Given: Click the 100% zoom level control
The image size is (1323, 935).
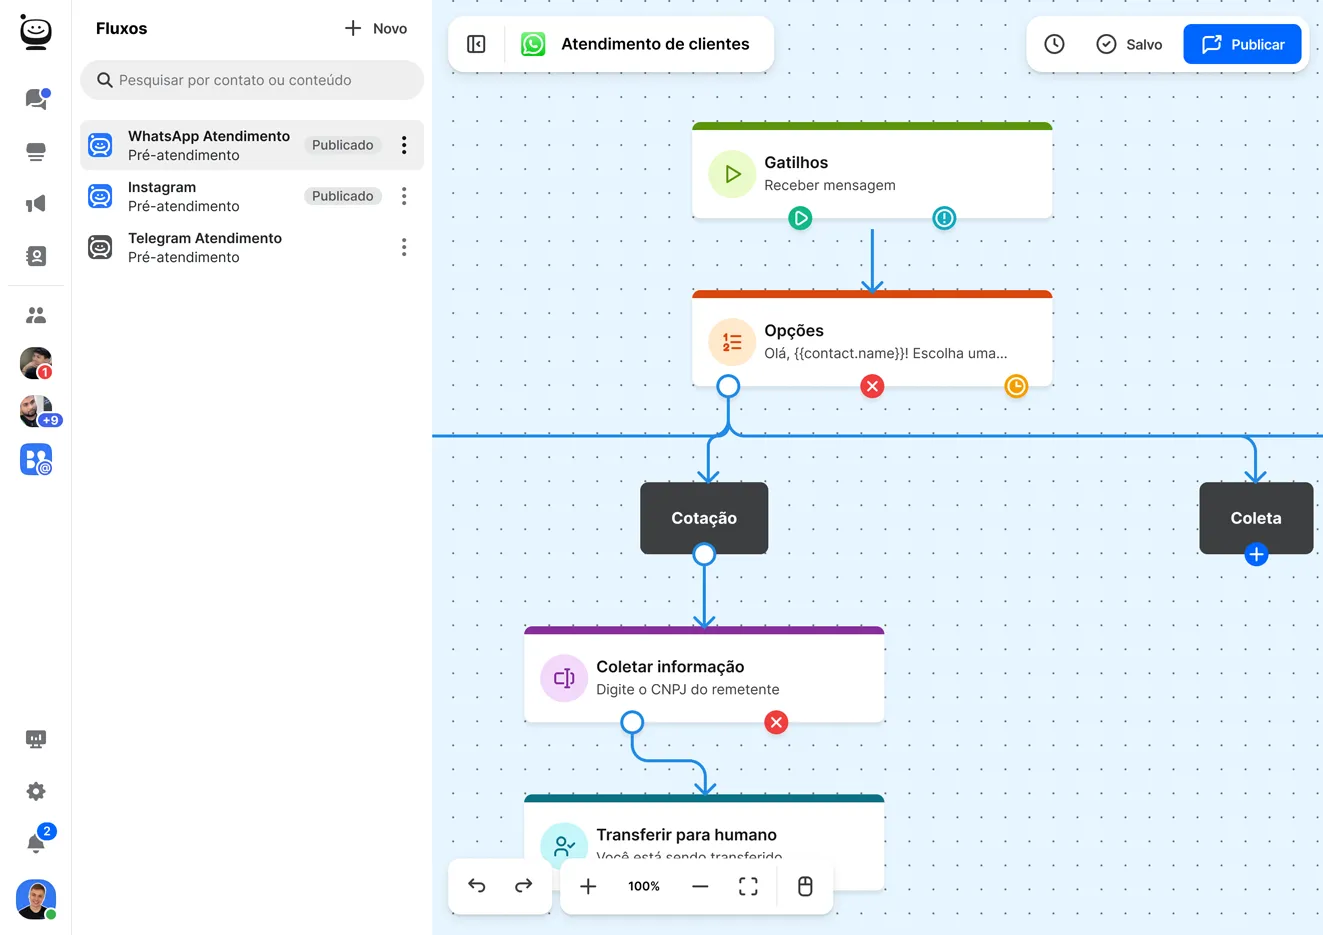Looking at the screenshot, I should 644,885.
